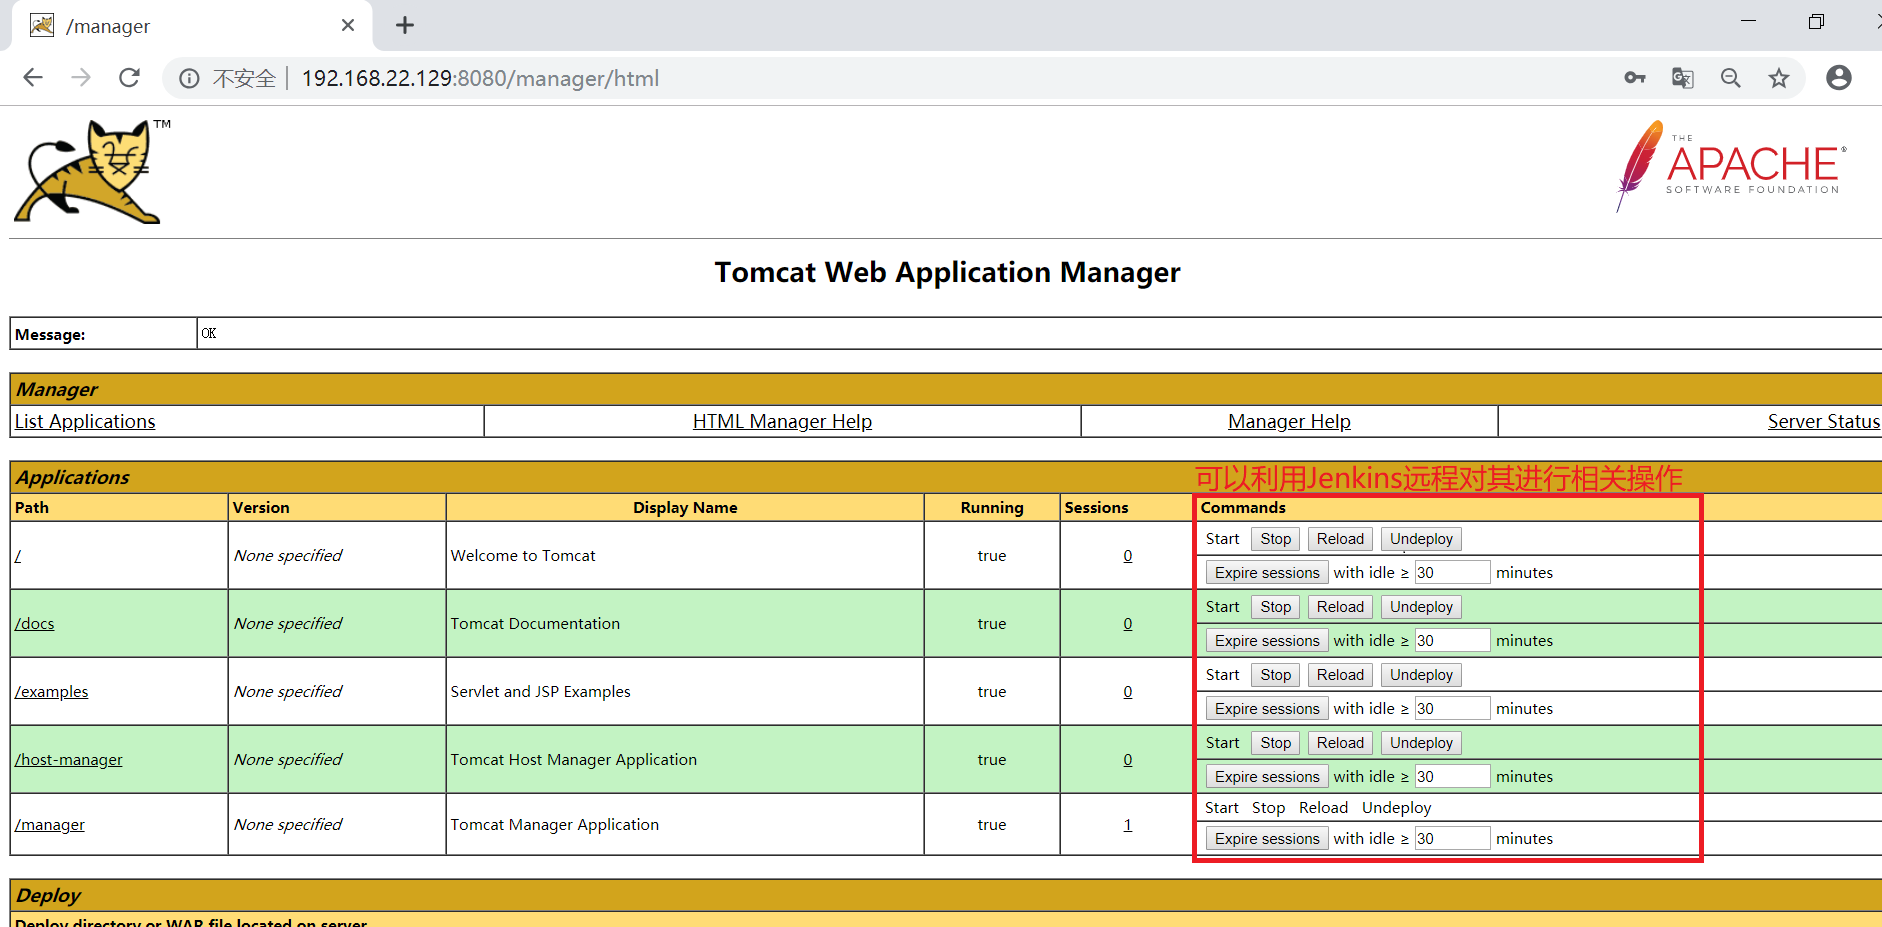Screen dimensions: 1882x927
Task: Open the HTML Manager Help link
Action: [782, 421]
